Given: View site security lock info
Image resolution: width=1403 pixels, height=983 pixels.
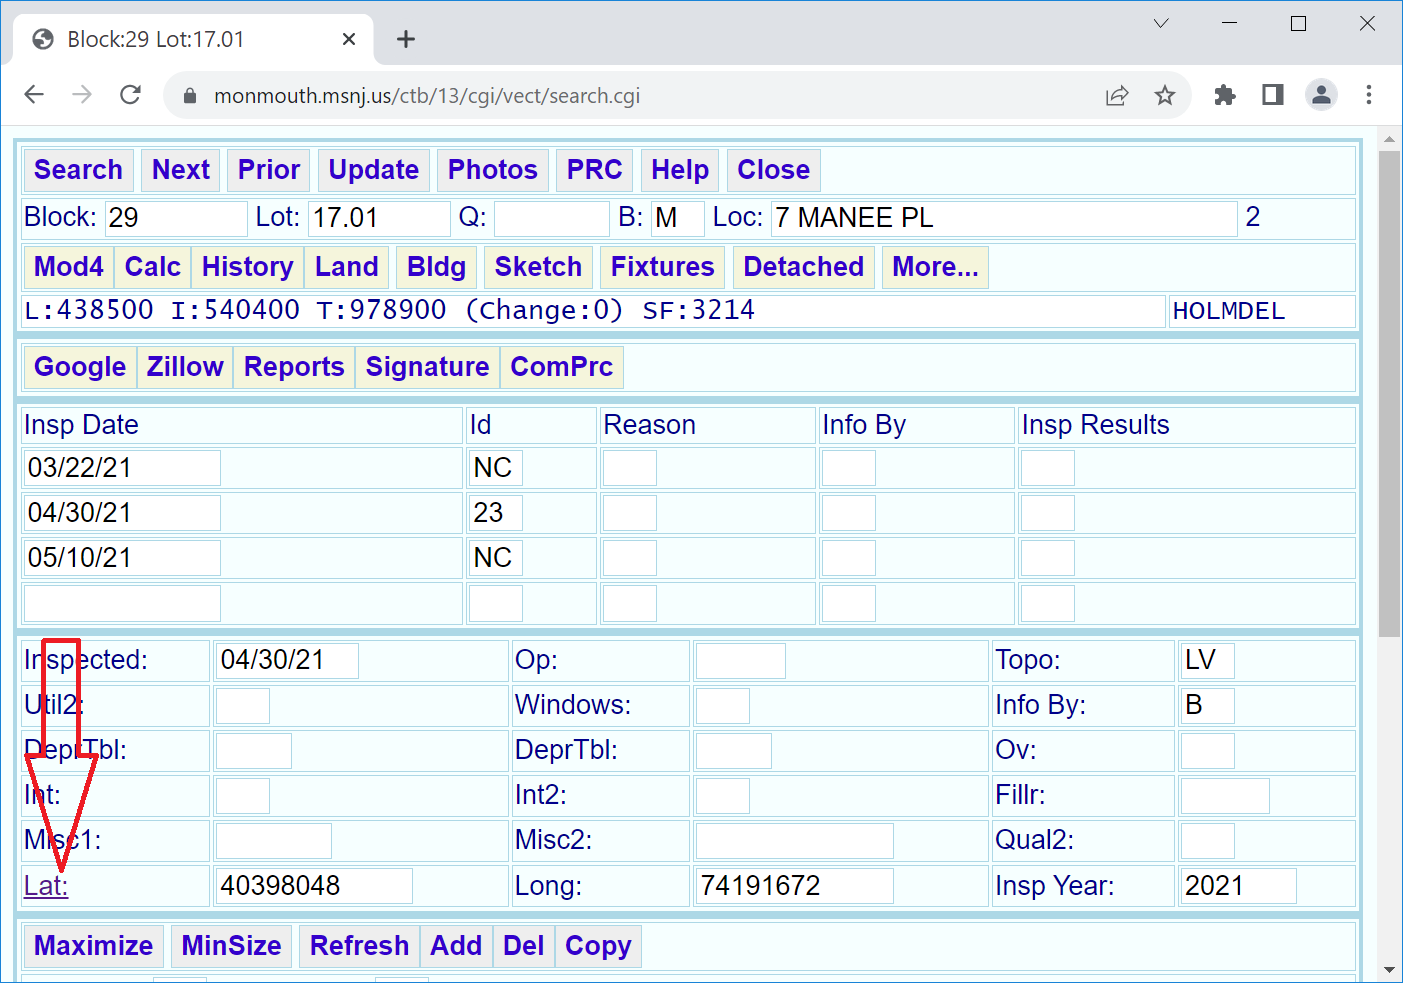Looking at the screenshot, I should (x=190, y=96).
